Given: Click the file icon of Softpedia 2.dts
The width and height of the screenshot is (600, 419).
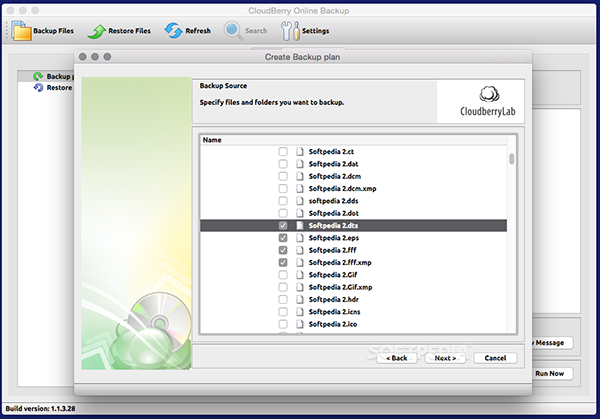Looking at the screenshot, I should 300,225.
